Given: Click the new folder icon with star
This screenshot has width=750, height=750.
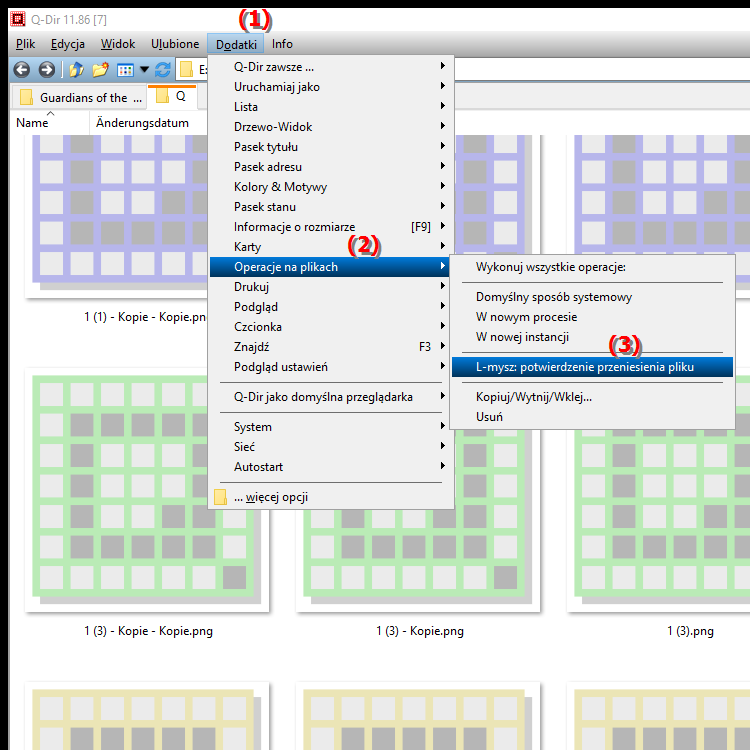Looking at the screenshot, I should pos(100,70).
